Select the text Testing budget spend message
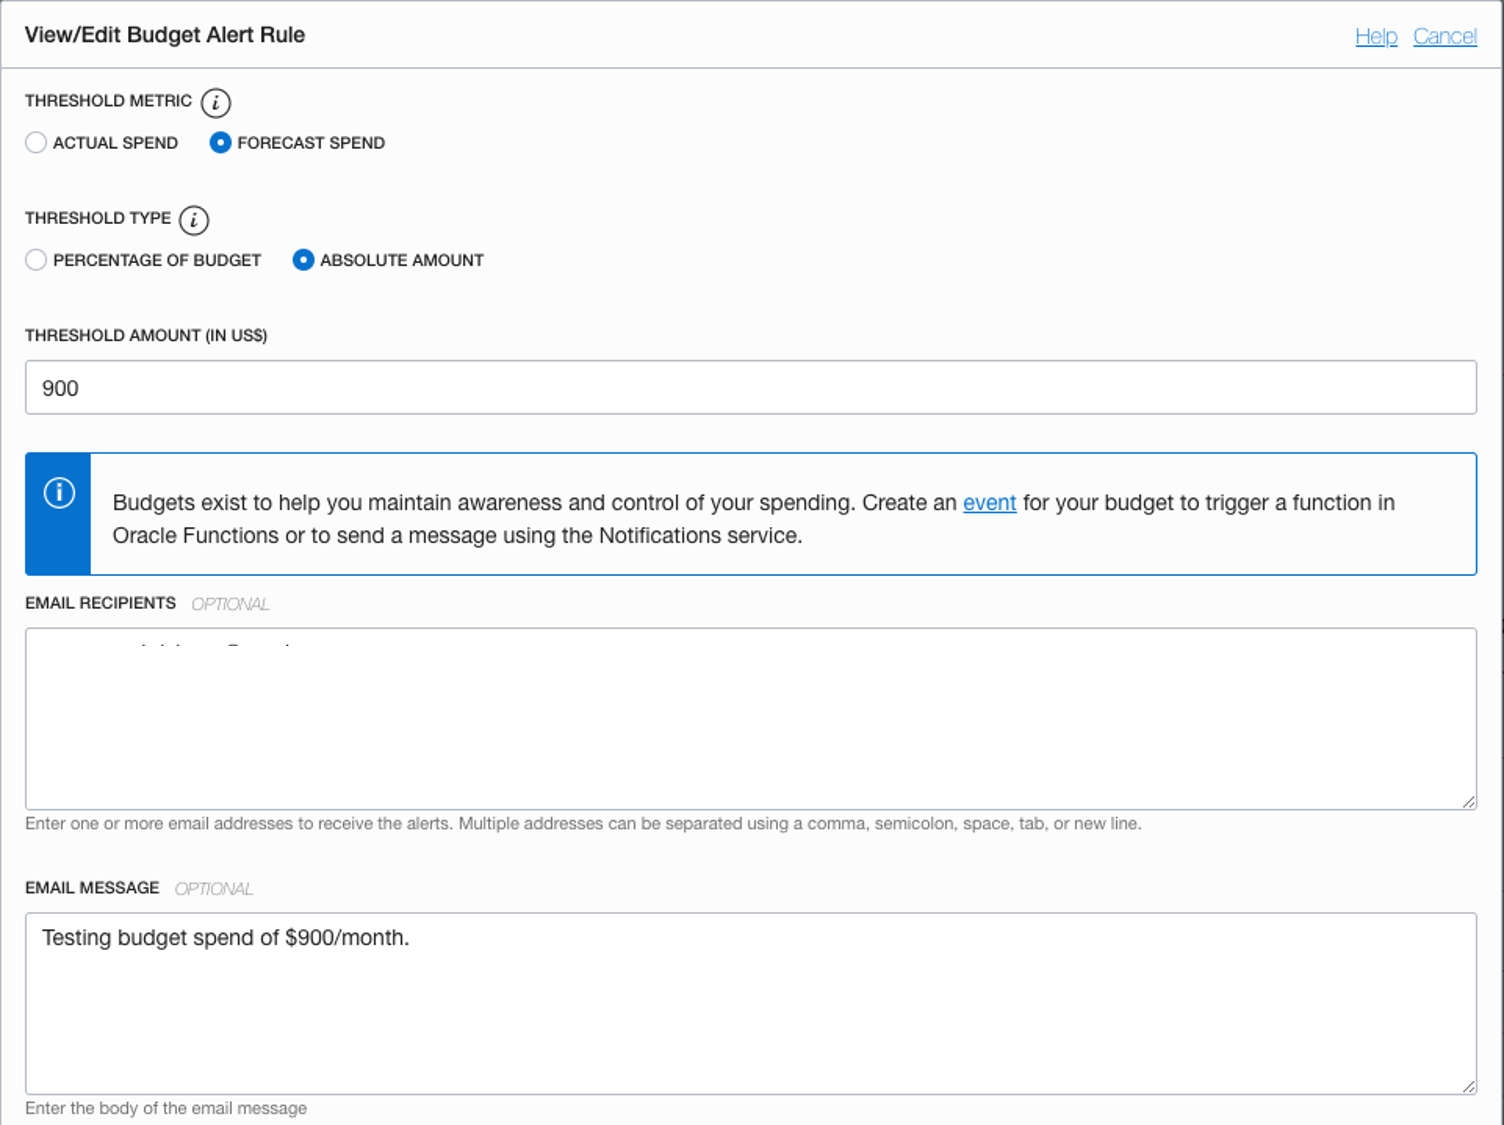Screen dimensions: 1504x1125 point(225,938)
